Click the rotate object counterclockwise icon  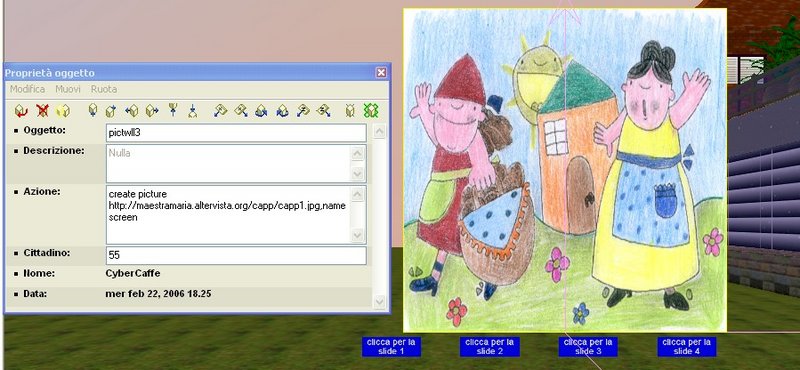pyautogui.click(x=261, y=110)
